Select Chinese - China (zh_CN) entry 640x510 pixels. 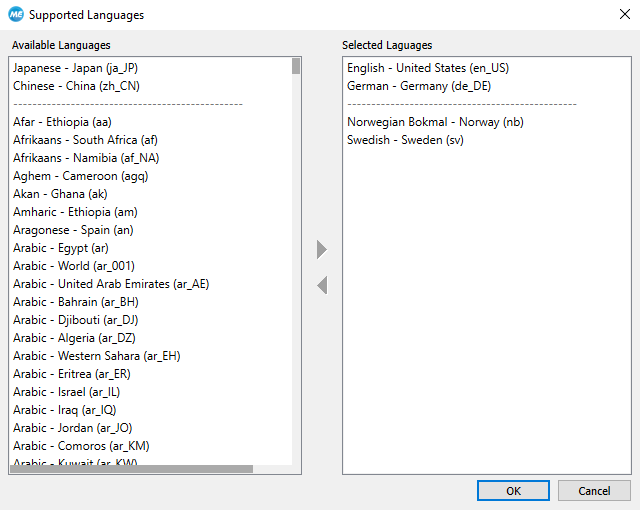tap(76, 86)
